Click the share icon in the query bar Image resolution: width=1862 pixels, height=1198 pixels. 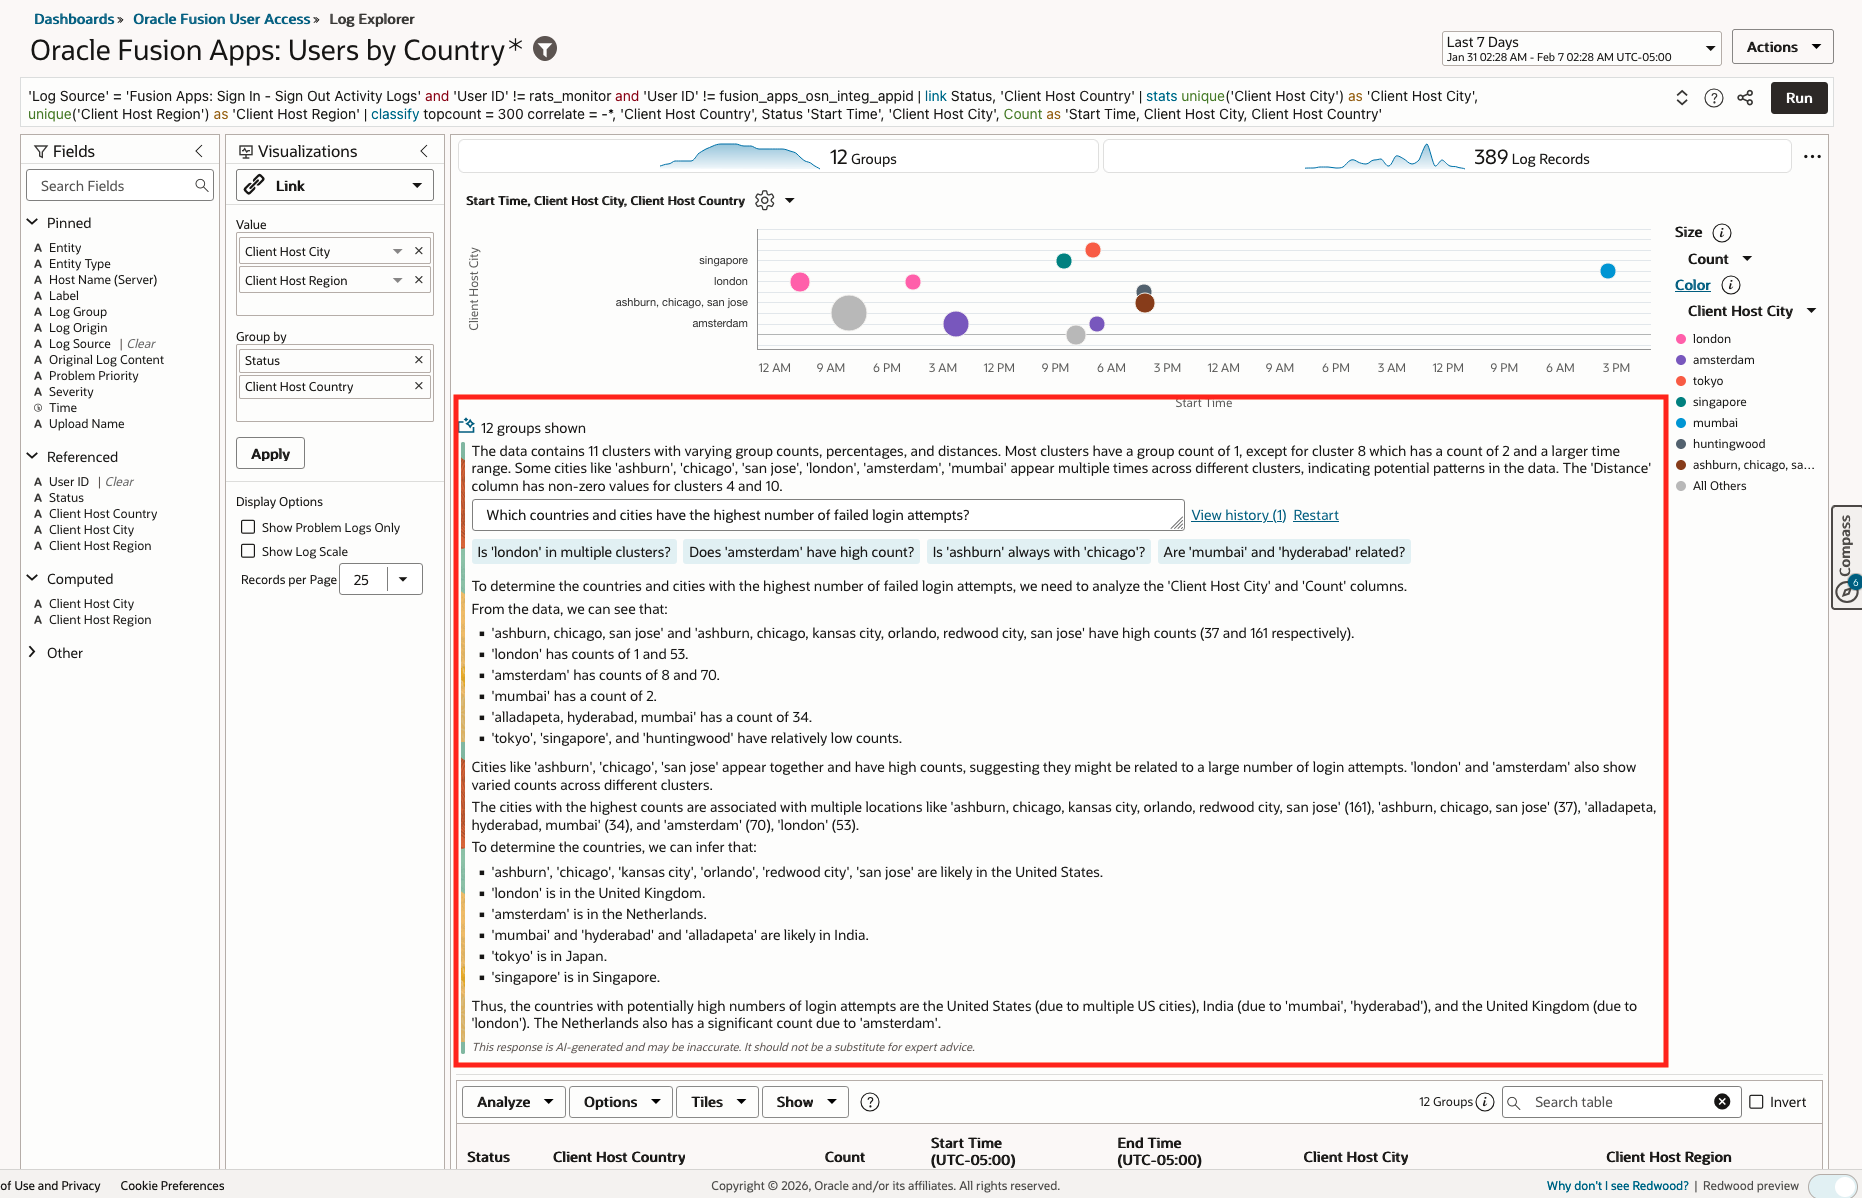pyautogui.click(x=1746, y=98)
